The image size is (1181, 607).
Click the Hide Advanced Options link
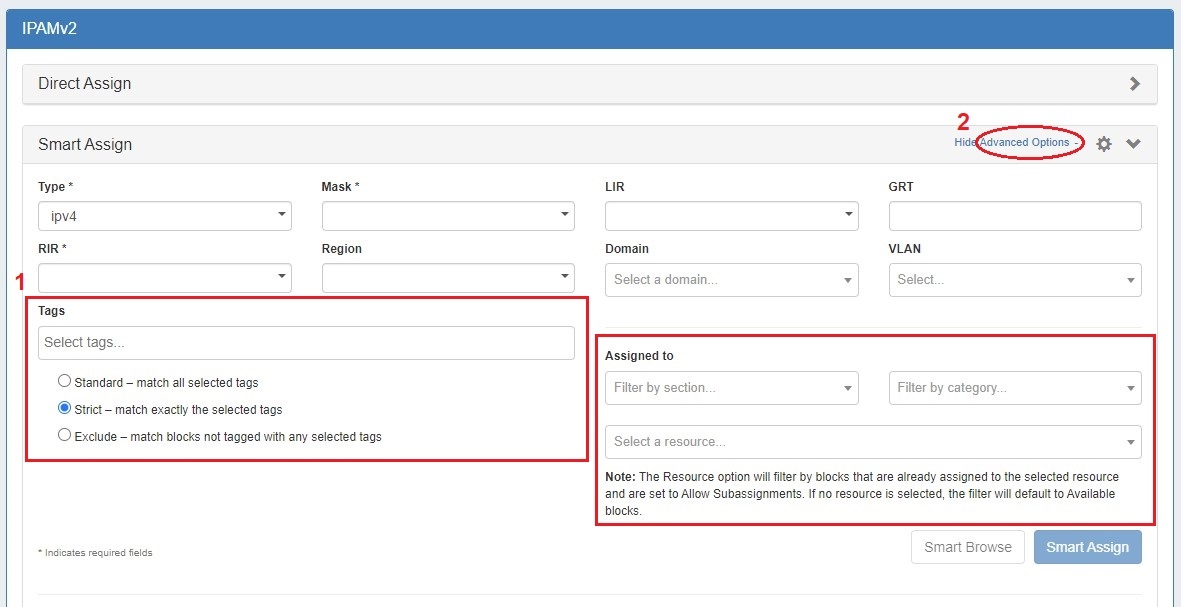coord(1016,143)
